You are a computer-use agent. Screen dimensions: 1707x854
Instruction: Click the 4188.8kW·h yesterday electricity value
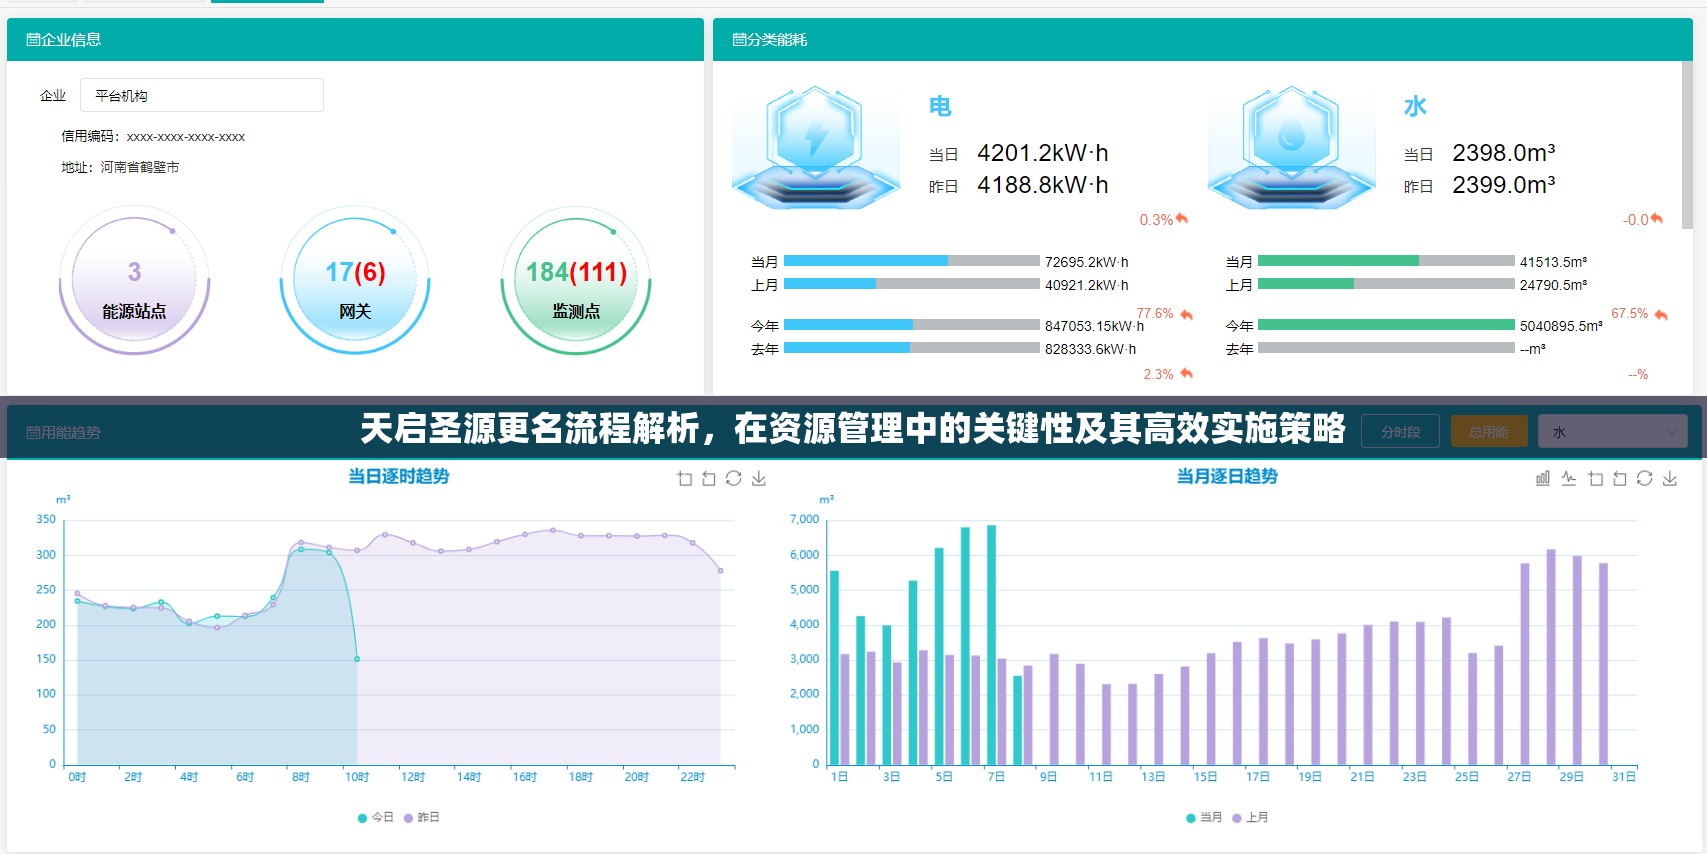pos(1043,185)
